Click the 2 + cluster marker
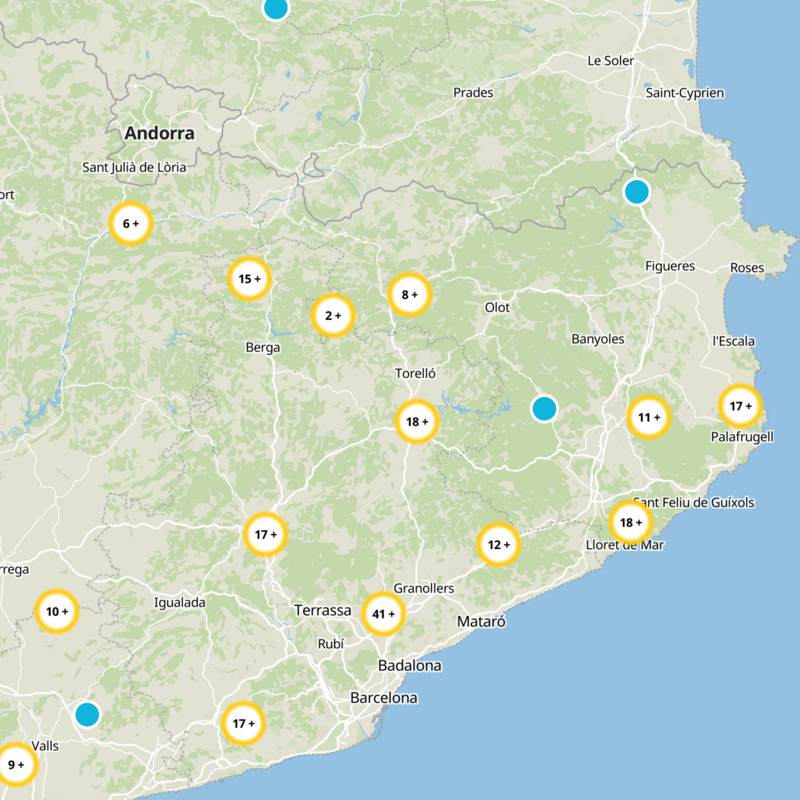Viewport: 800px width, 800px height. 333,316
